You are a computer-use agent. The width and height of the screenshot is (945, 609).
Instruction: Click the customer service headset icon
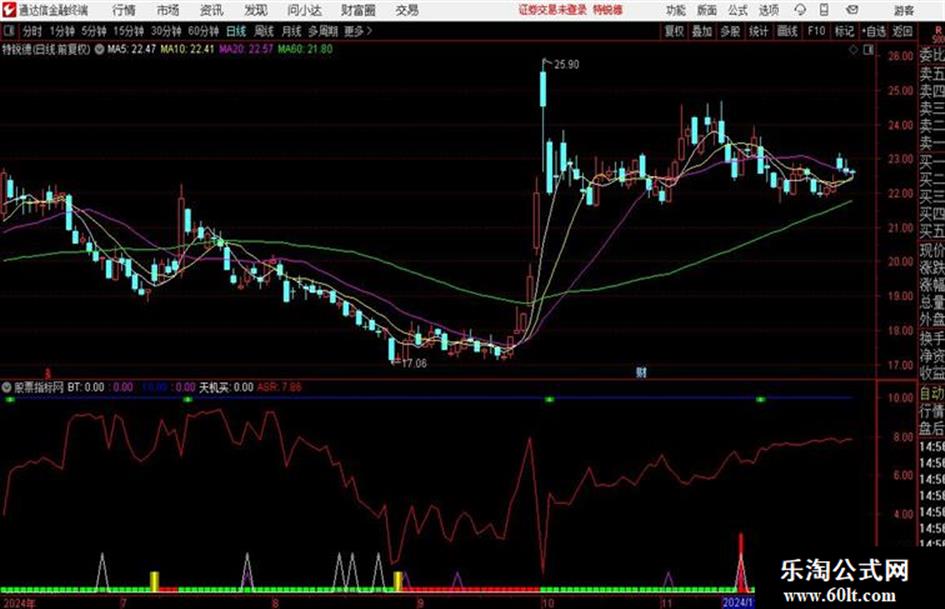point(800,10)
